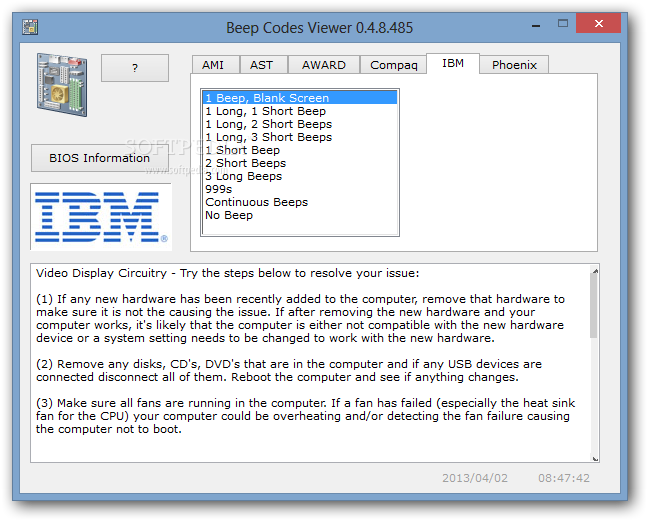This screenshot has width=648, height=521.
Task: Open help with the ? button
Action: pos(135,68)
